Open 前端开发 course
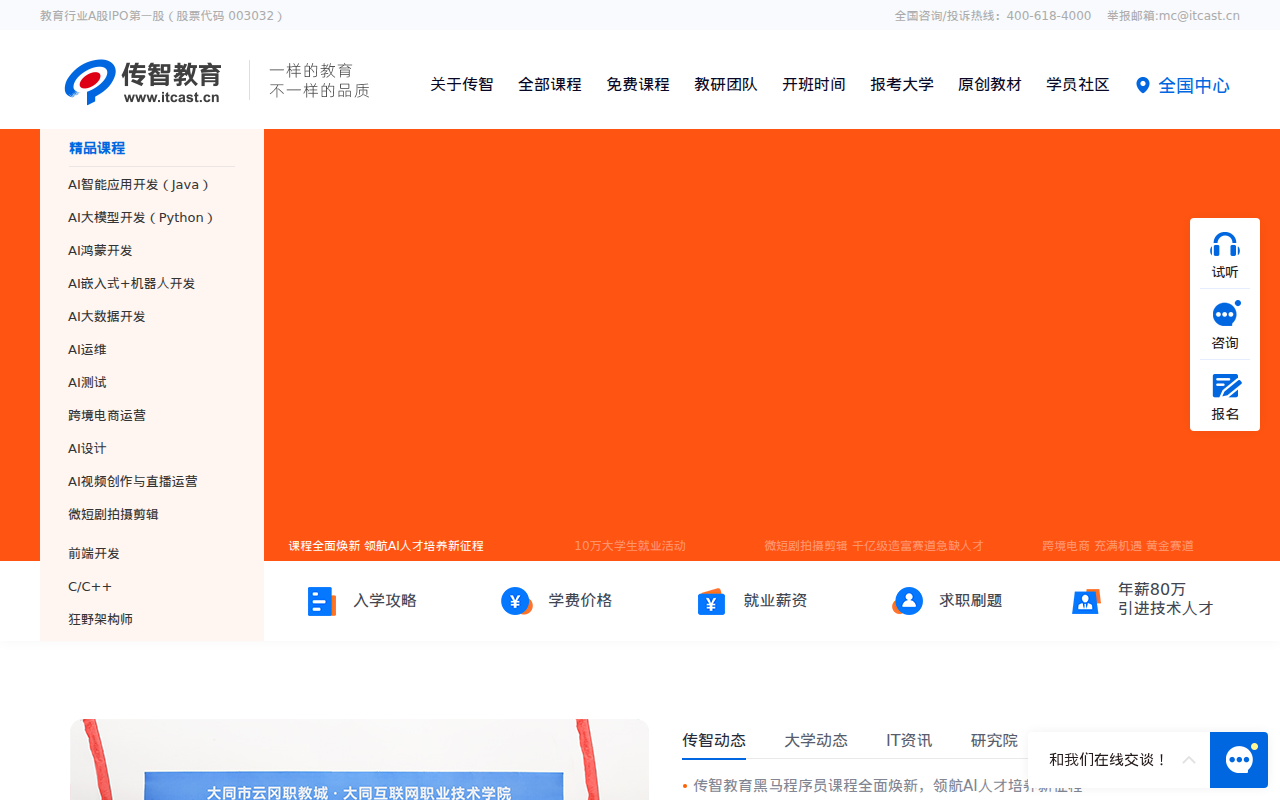 click(x=94, y=554)
